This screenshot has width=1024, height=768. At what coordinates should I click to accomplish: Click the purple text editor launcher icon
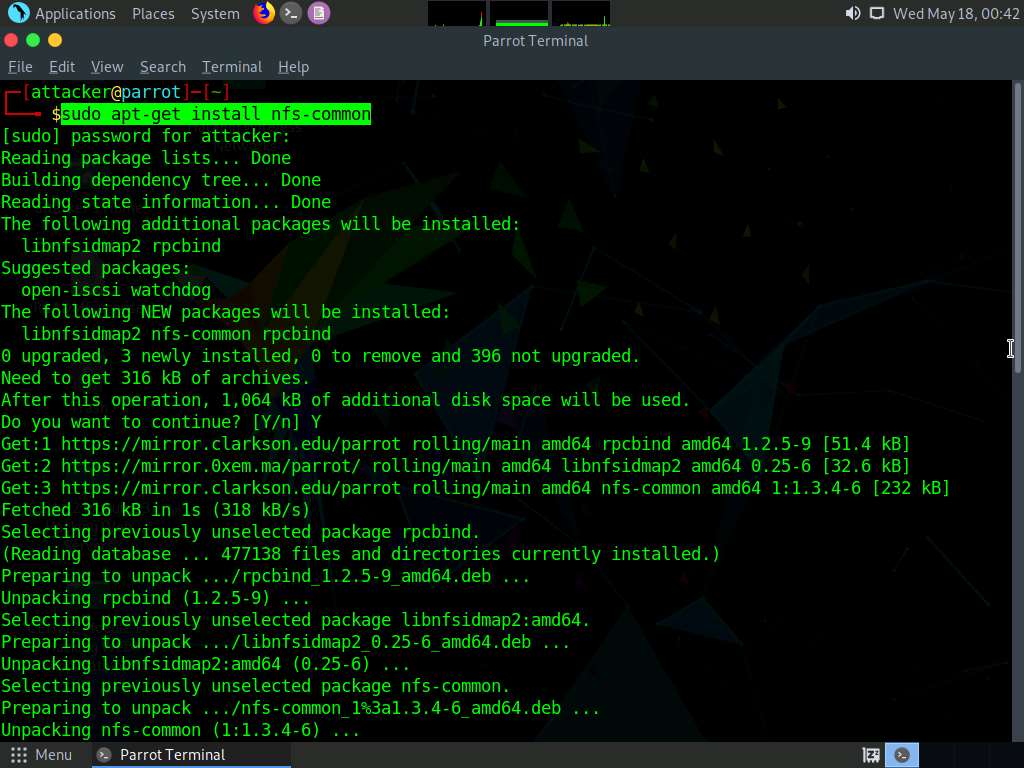(318, 13)
